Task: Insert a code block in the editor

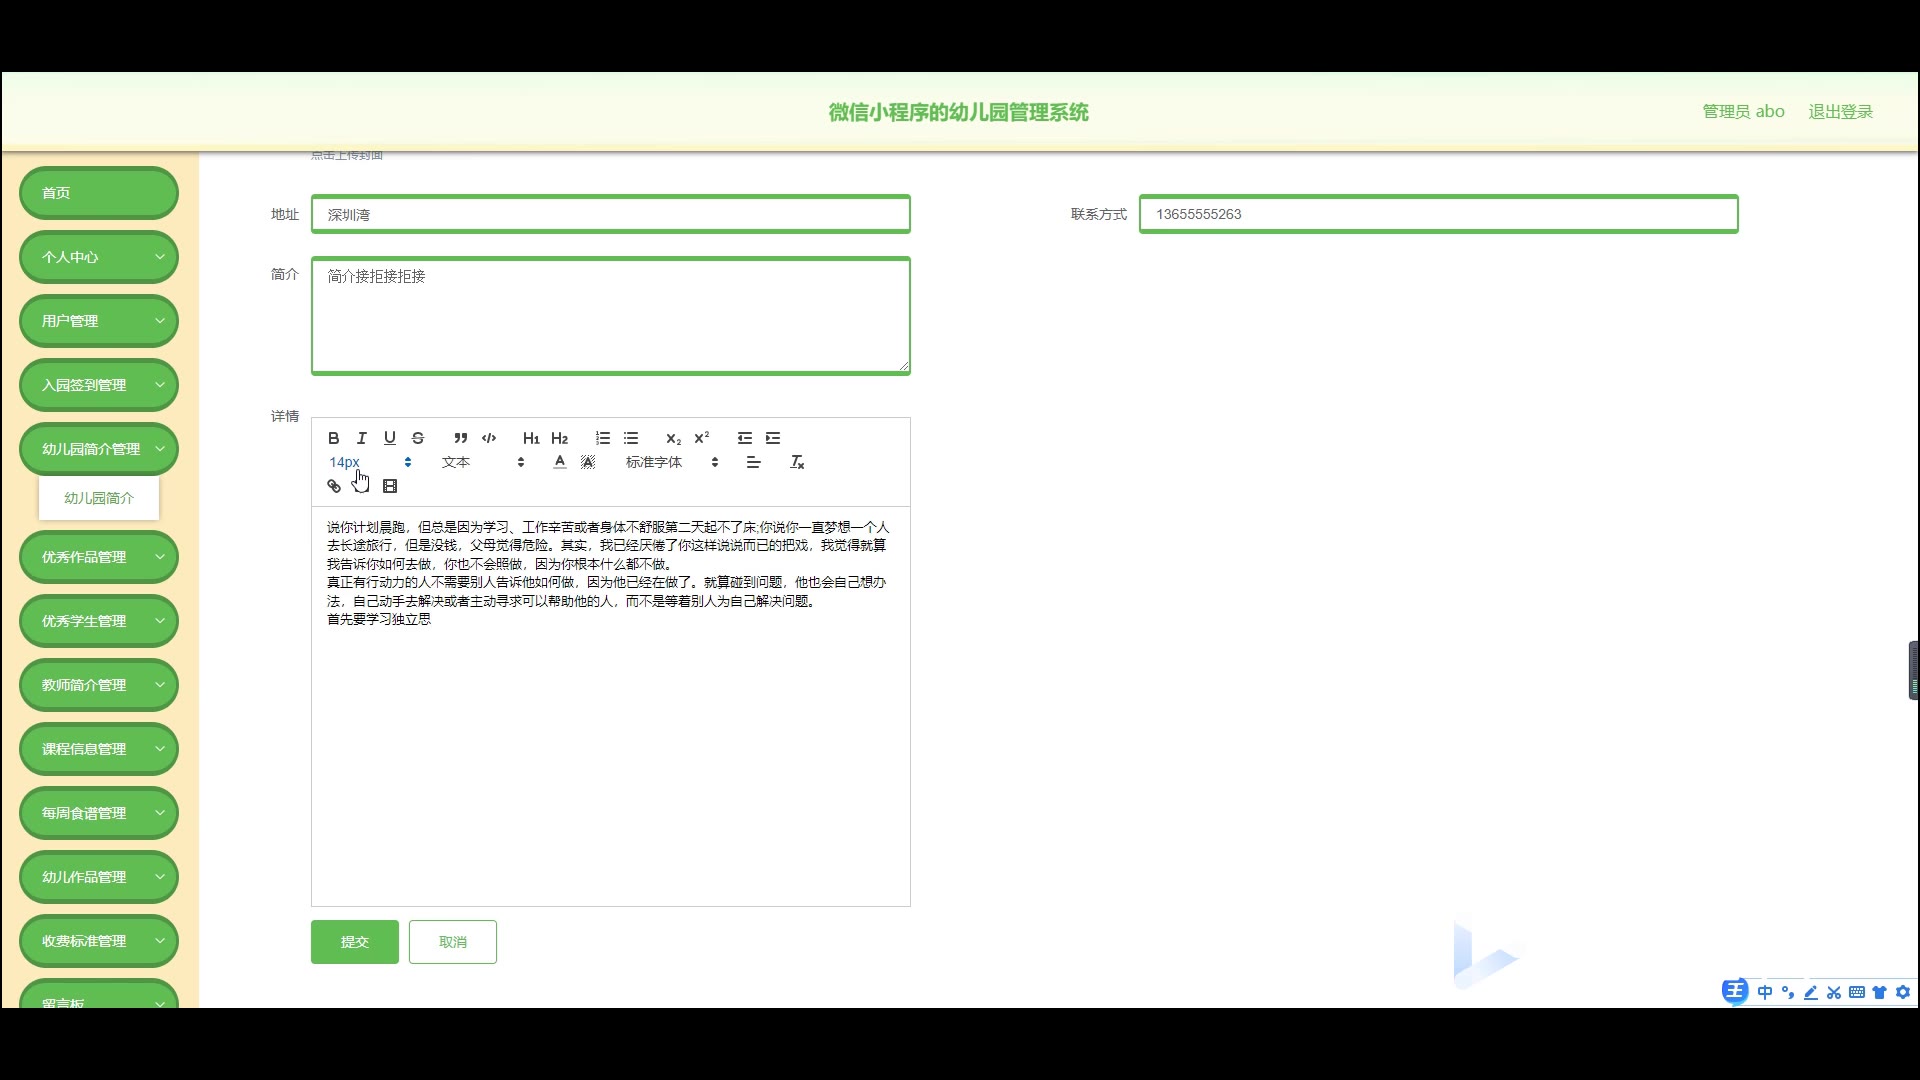Action: pos(489,438)
